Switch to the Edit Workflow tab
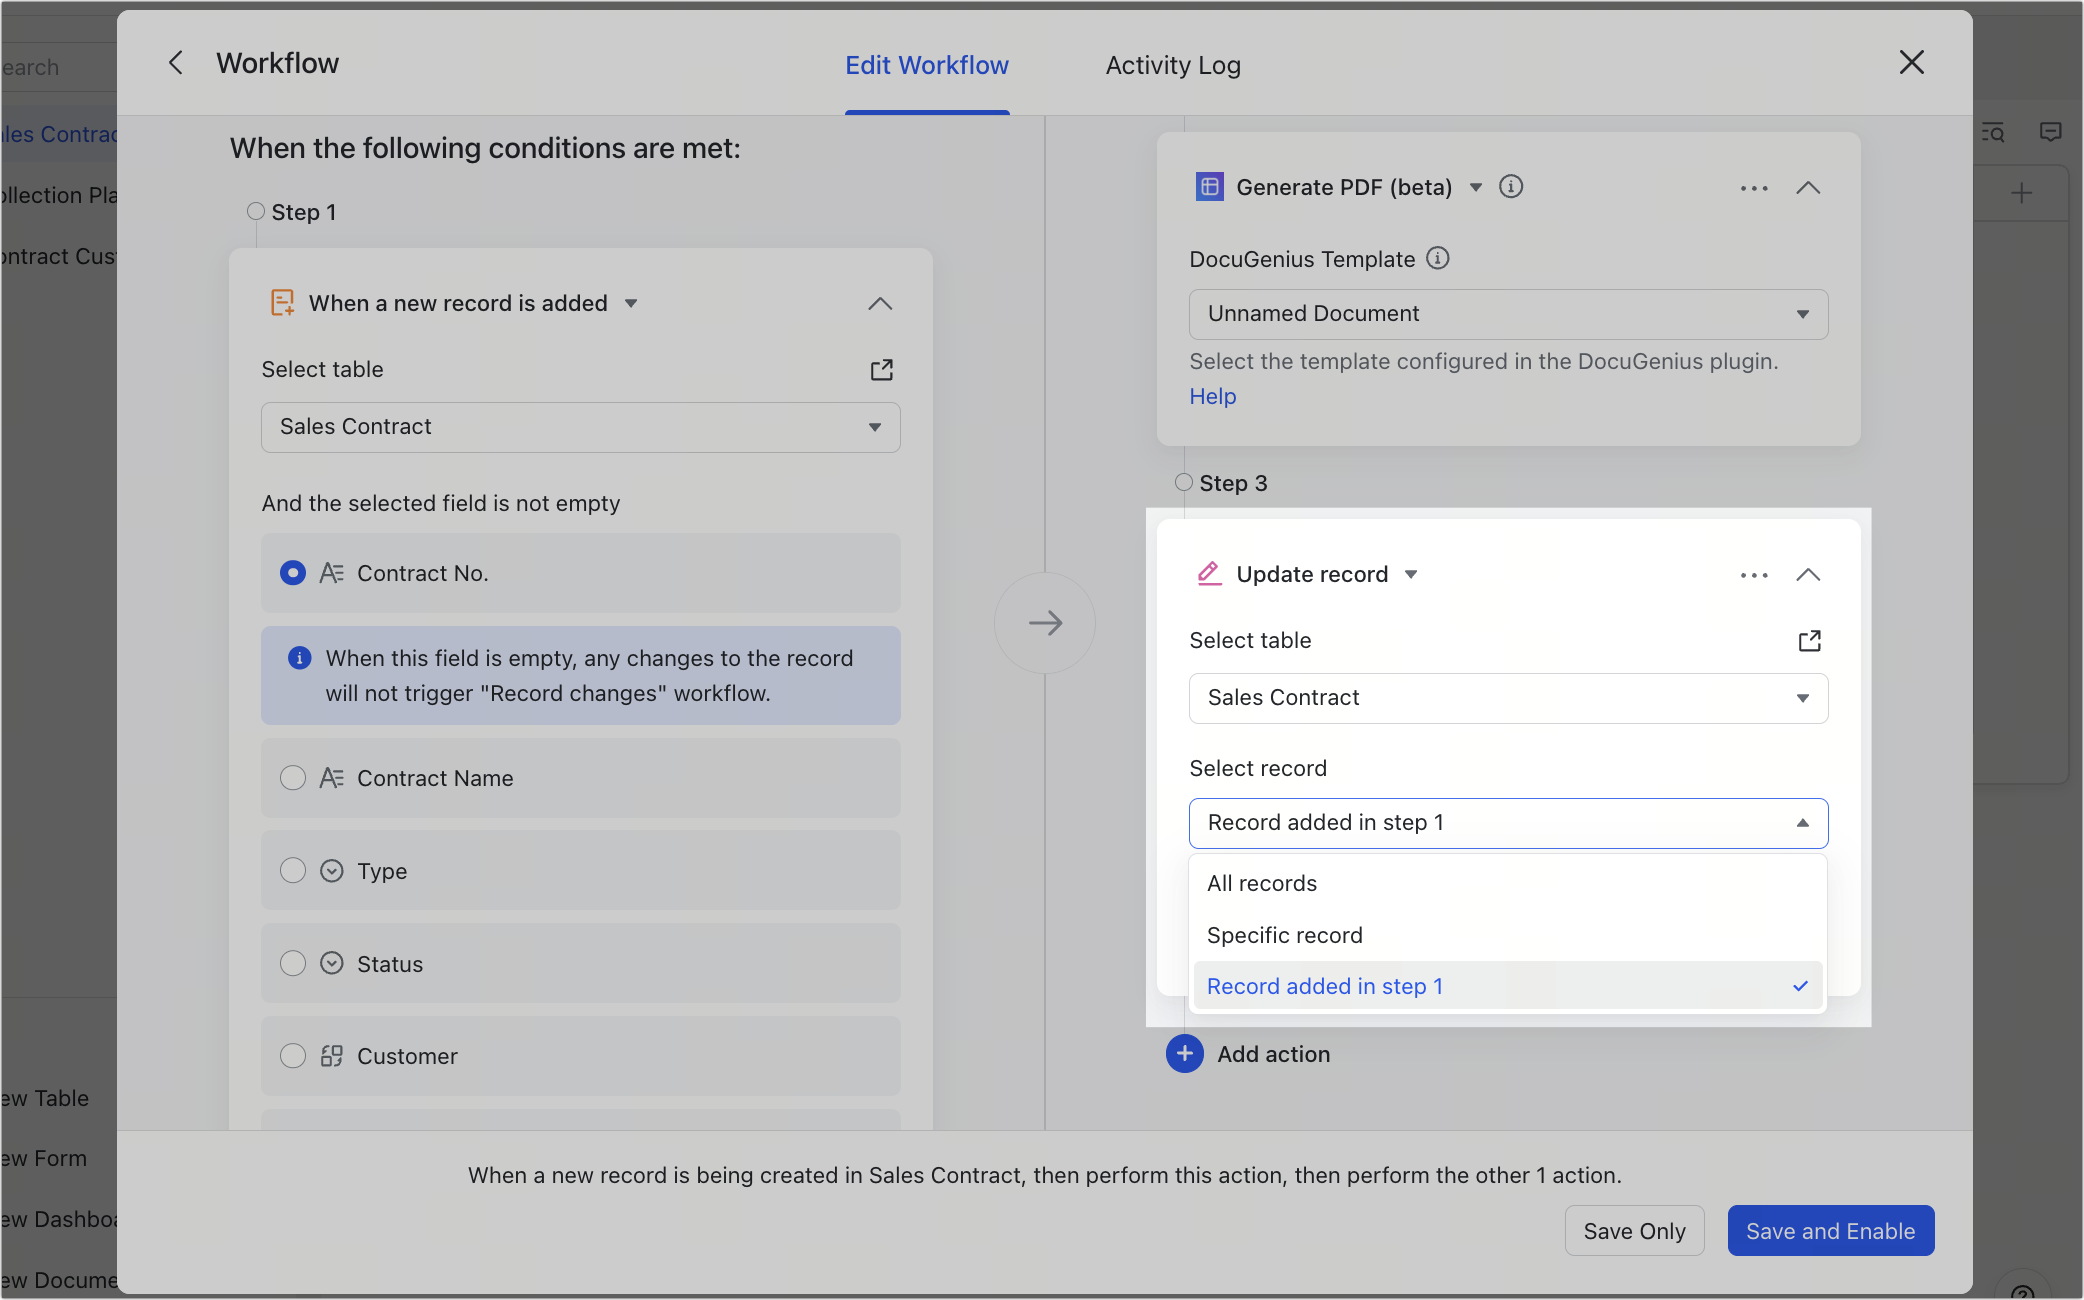Image resolution: width=2084 pixels, height=1300 pixels. click(x=927, y=65)
